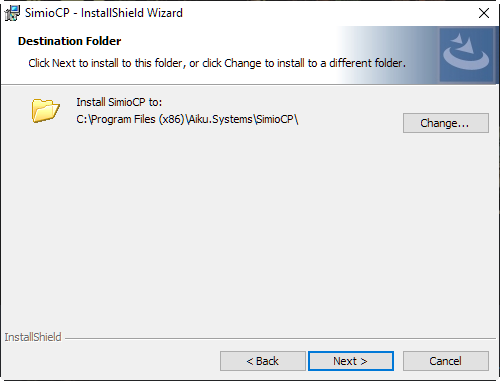Image resolution: width=500 pixels, height=381 pixels.
Task: Close the InstallShield Wizard window
Action: point(484,13)
